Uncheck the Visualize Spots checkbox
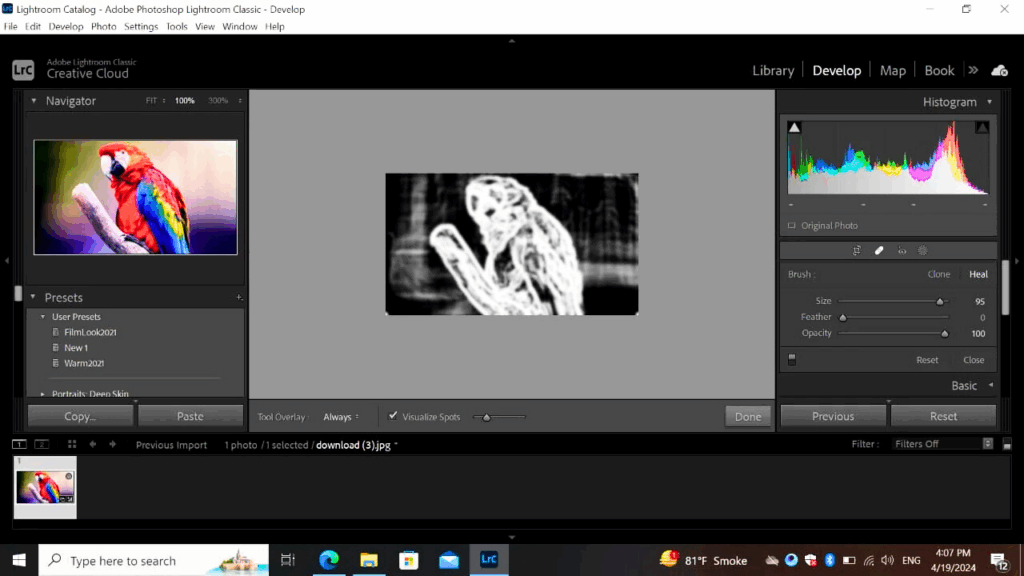The width and height of the screenshot is (1024, 576). tap(393, 416)
